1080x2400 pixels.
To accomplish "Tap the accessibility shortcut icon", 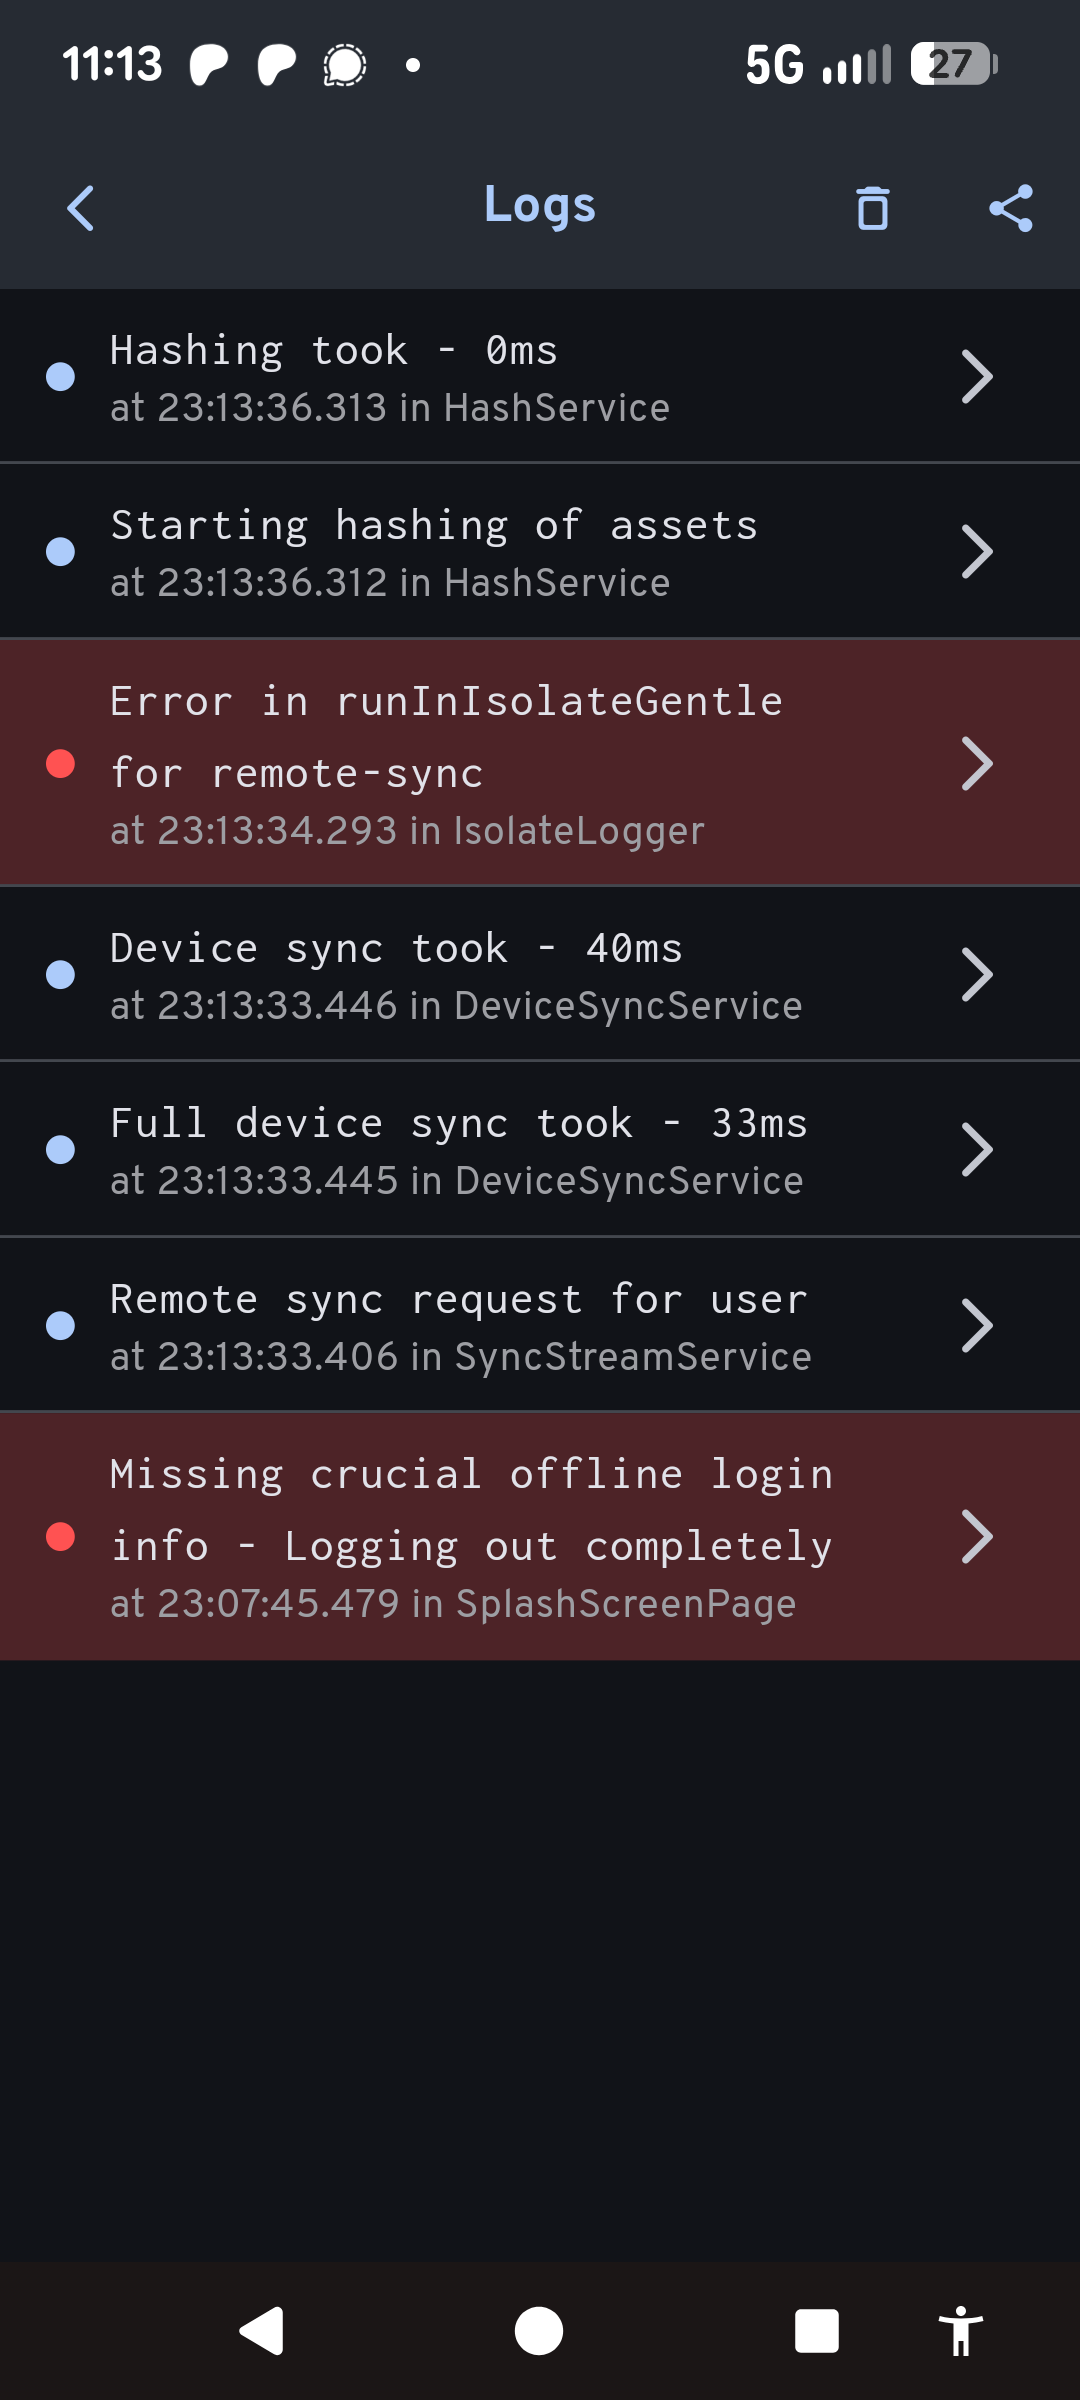I will point(960,2332).
